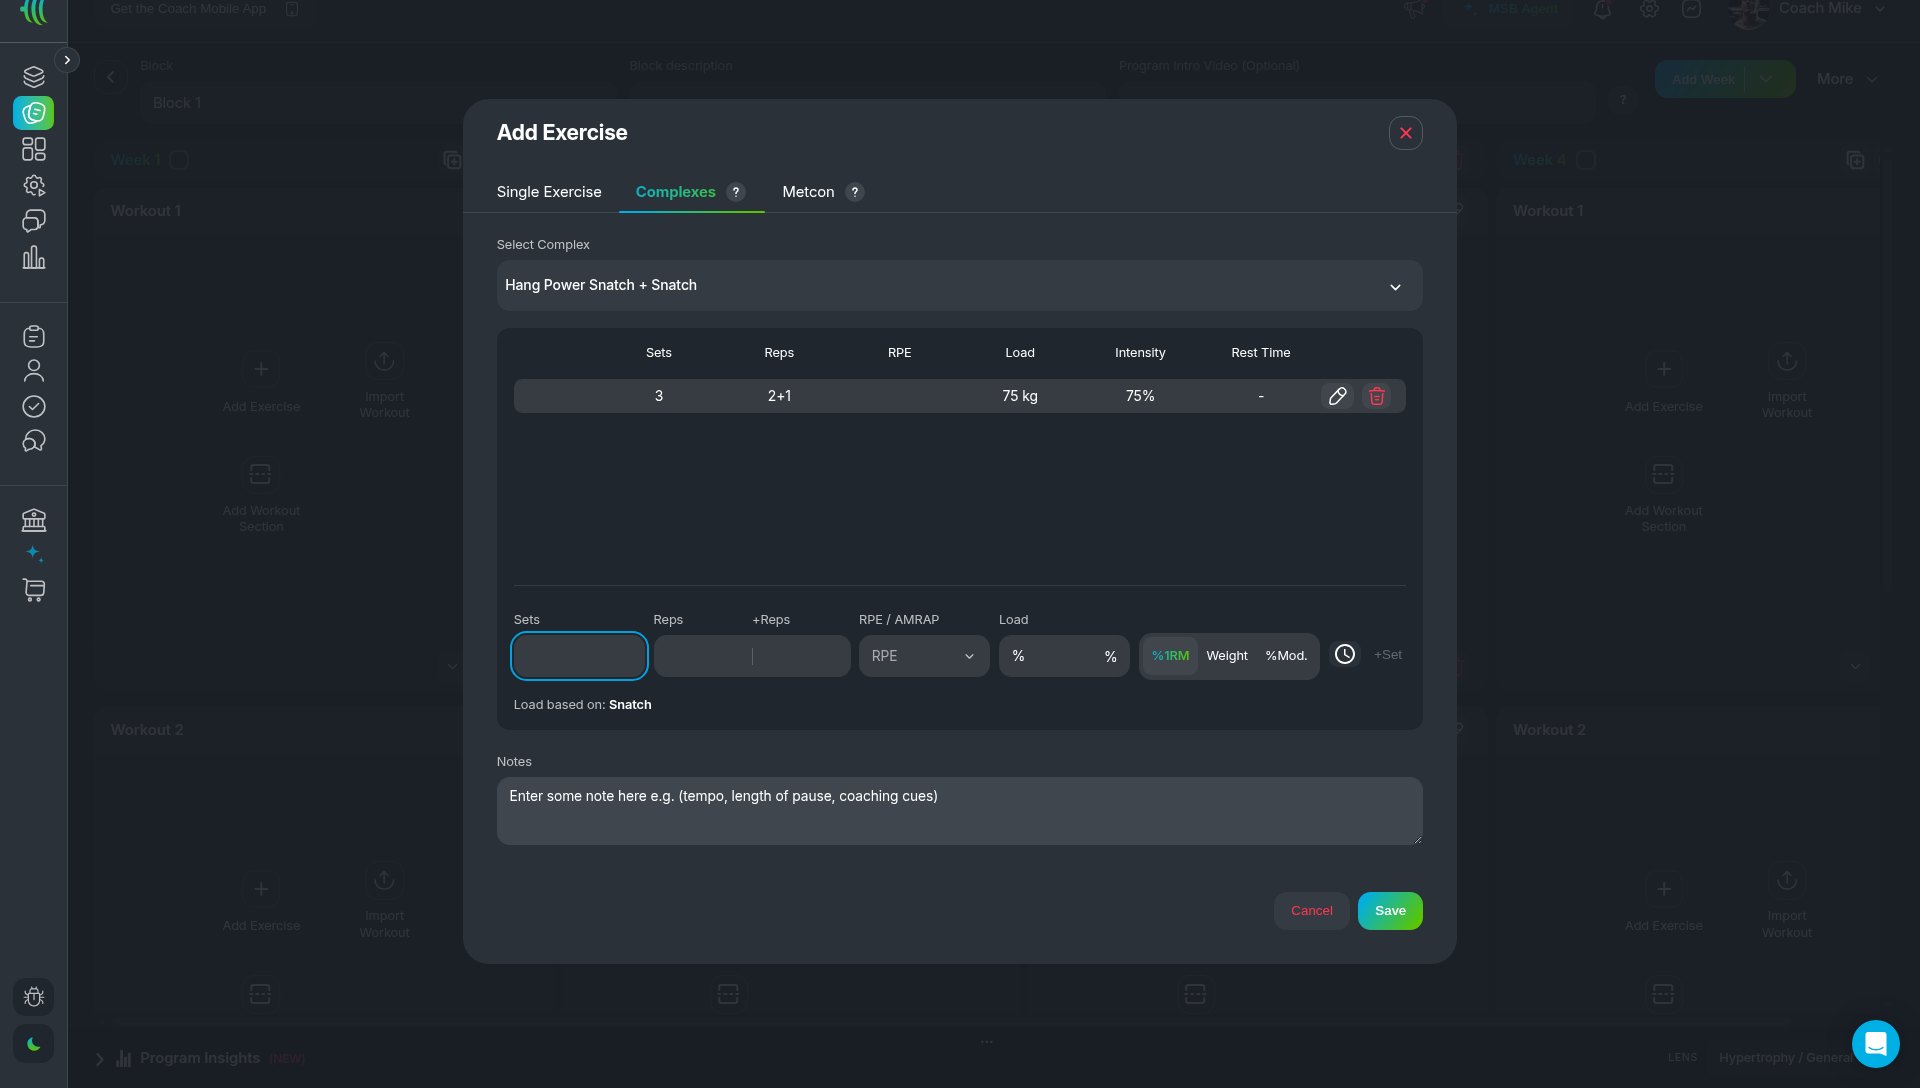Open the clipboard sidebar icon

[34, 336]
